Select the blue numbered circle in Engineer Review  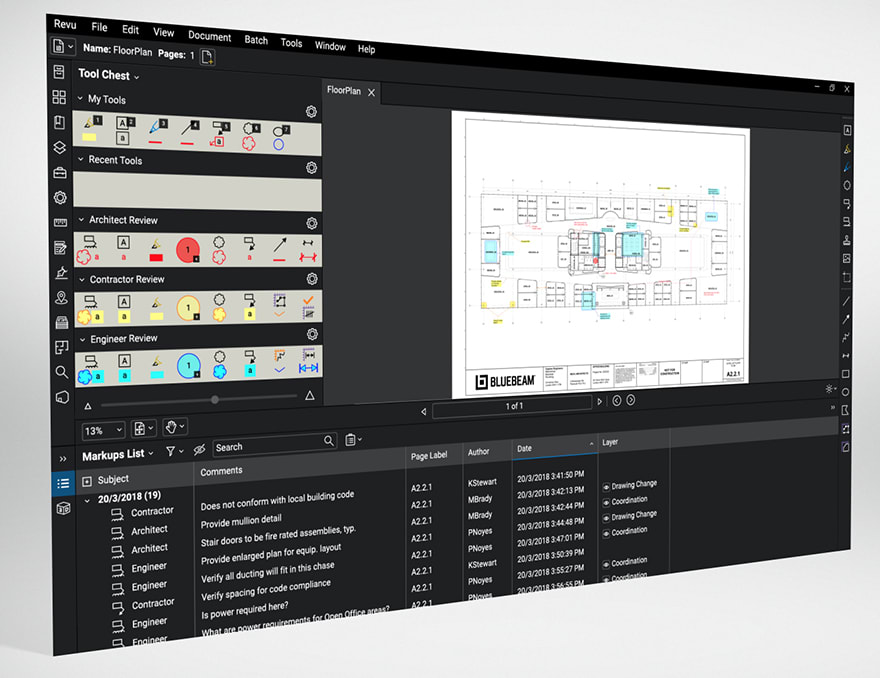pos(189,366)
